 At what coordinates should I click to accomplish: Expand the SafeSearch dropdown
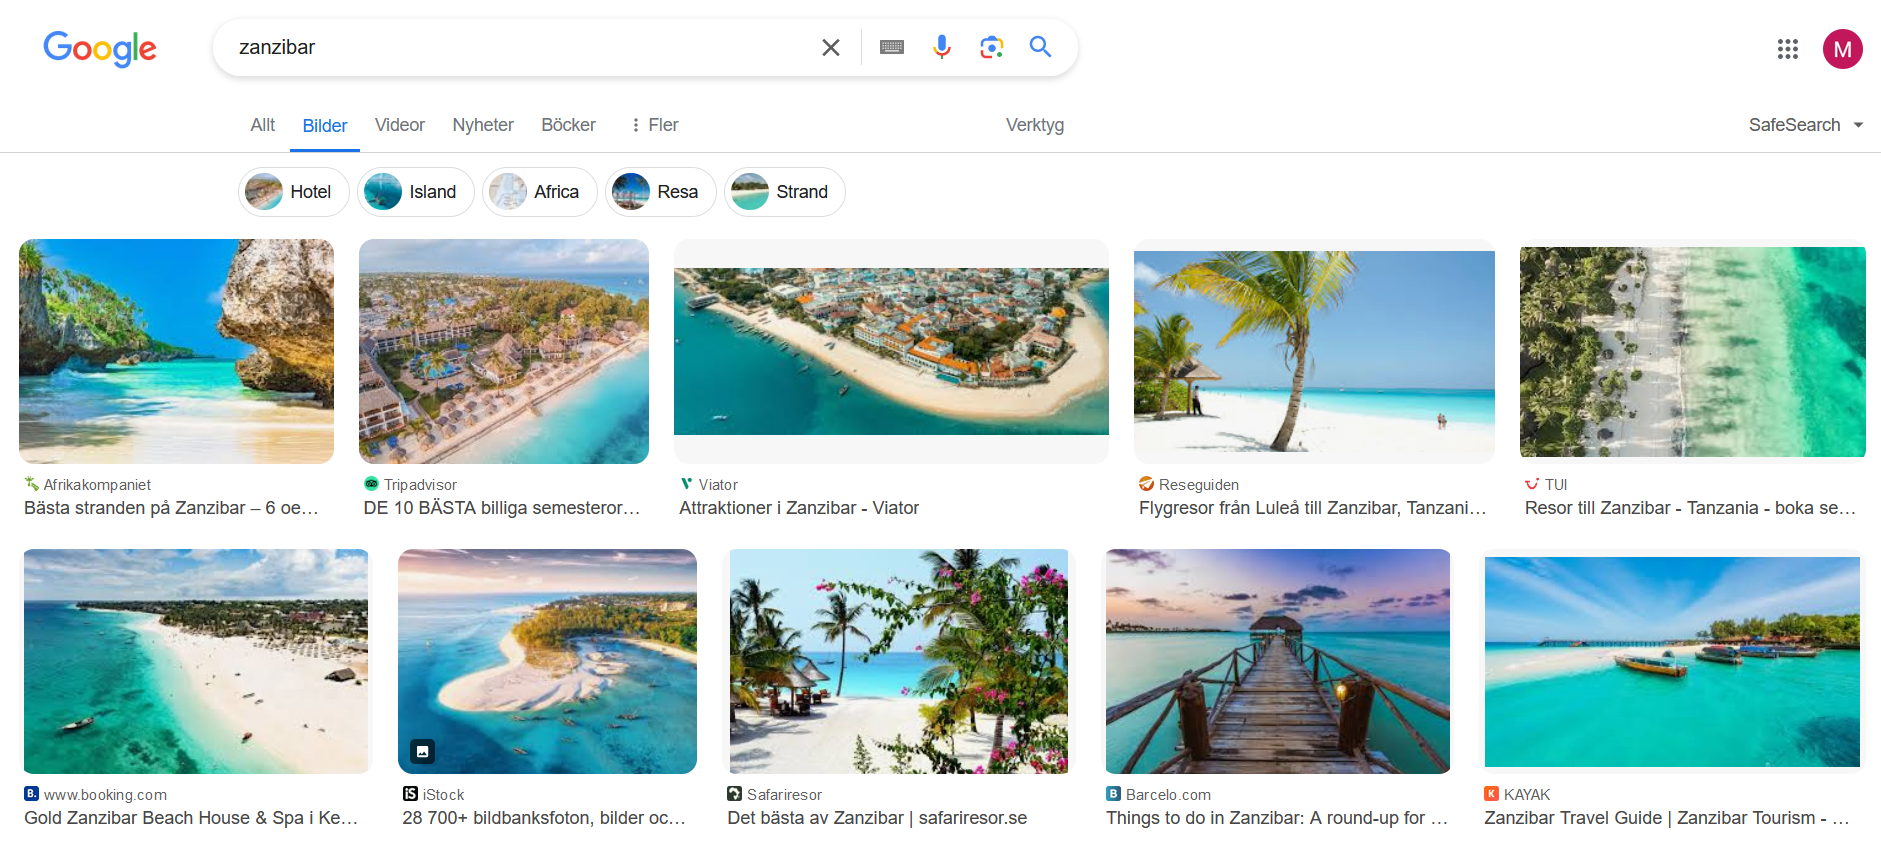tap(1805, 125)
